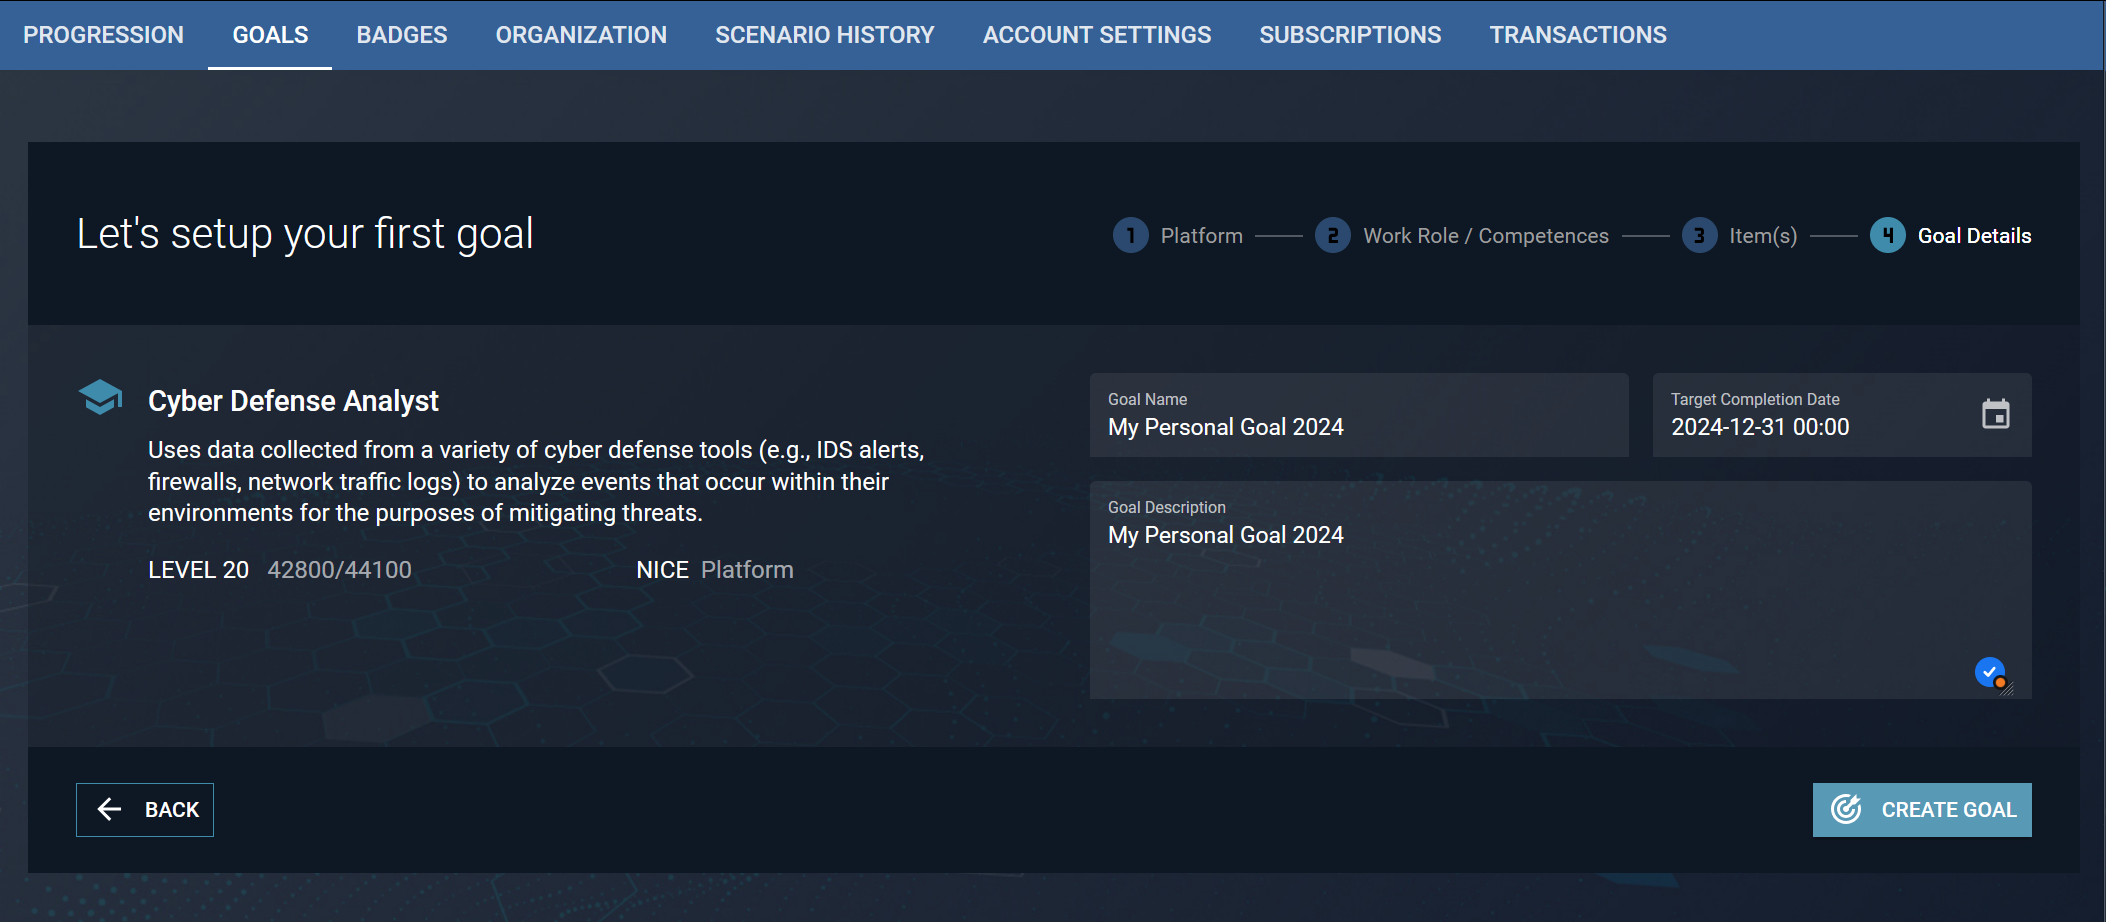View the Subscriptions tab
Screen dimensions: 2106x922
click(x=1350, y=35)
